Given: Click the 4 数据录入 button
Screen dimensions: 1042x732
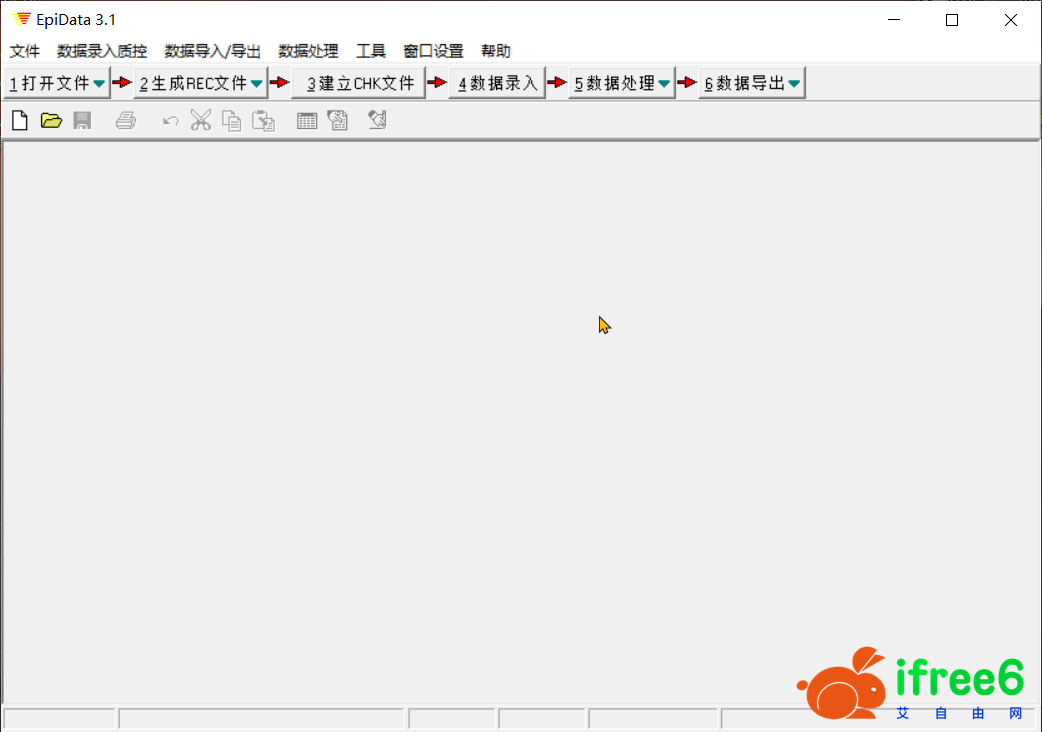Looking at the screenshot, I should point(497,84).
